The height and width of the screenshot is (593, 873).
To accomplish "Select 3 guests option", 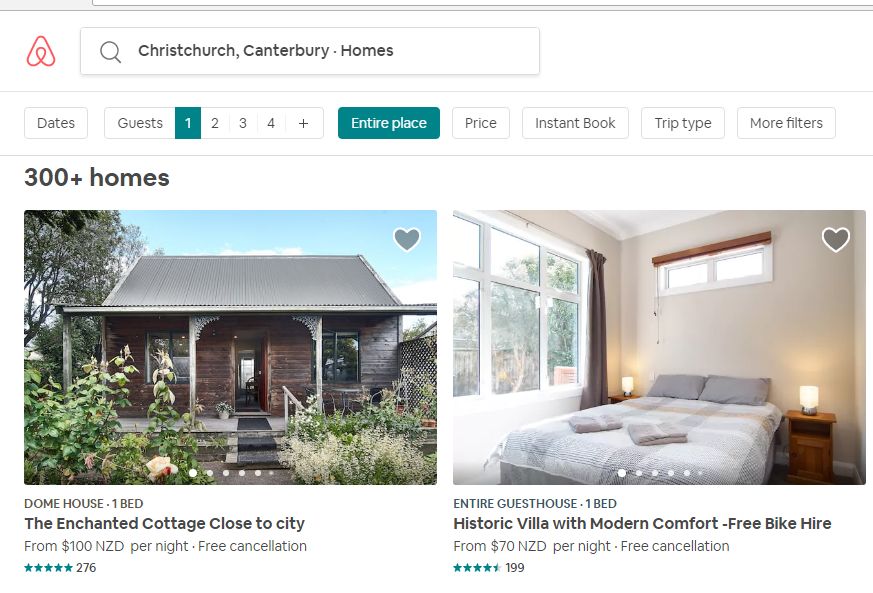I will 243,123.
